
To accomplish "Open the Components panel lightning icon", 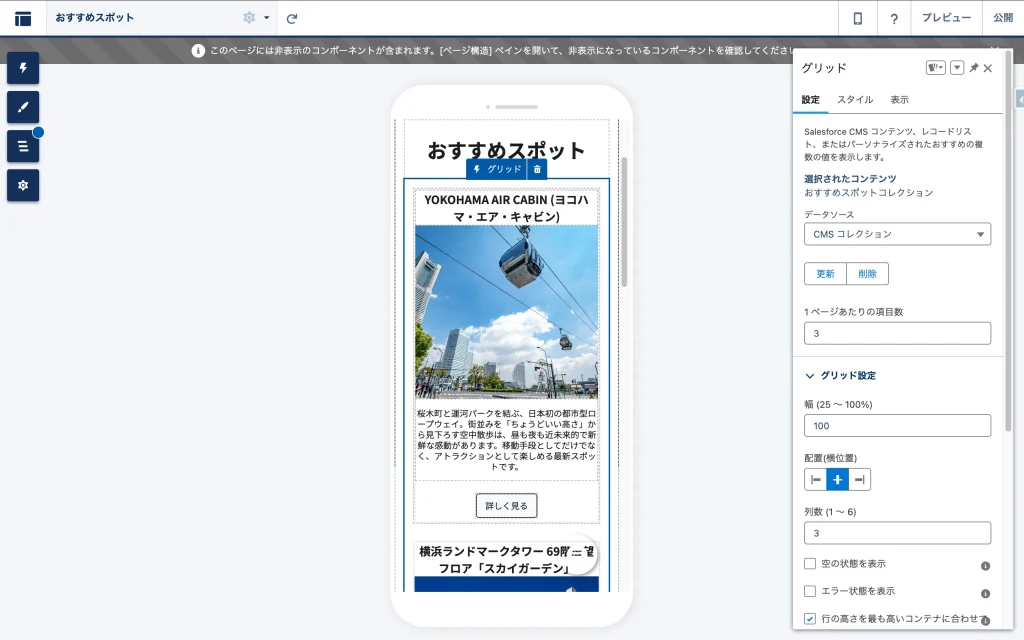I will tap(23, 68).
